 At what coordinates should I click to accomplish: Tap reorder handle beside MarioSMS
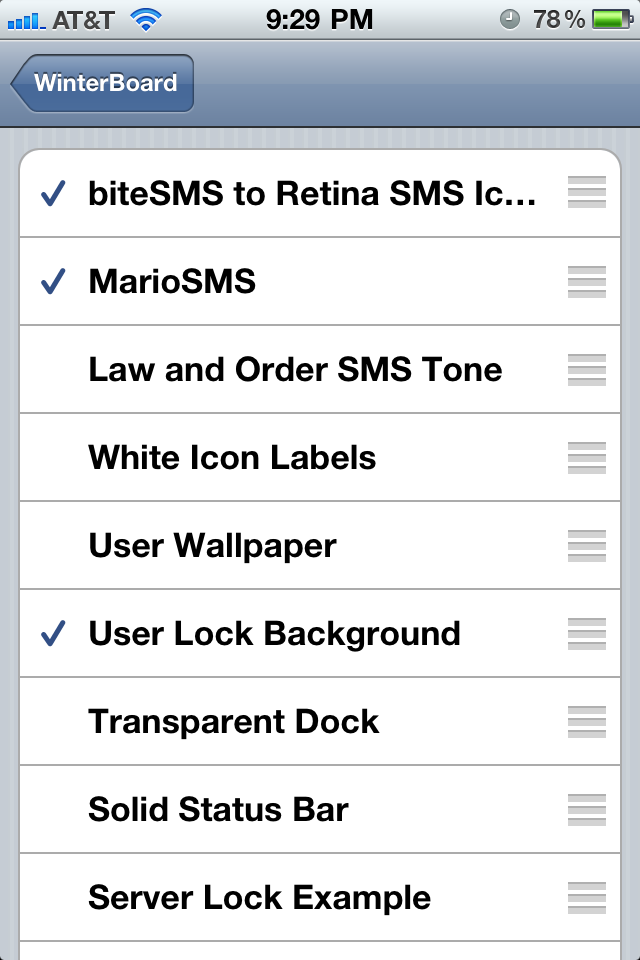(587, 282)
